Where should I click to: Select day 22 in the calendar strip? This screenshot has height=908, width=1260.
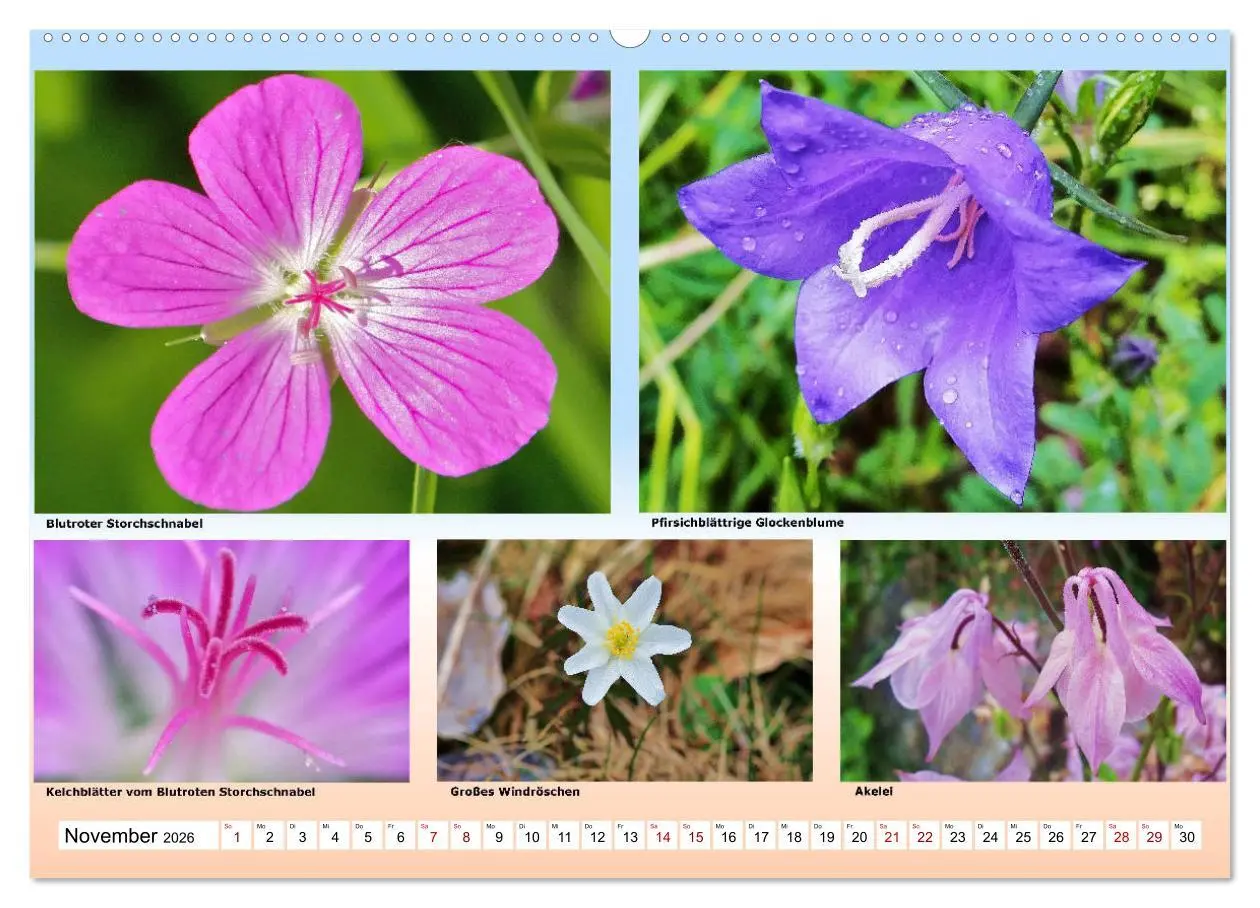925,836
